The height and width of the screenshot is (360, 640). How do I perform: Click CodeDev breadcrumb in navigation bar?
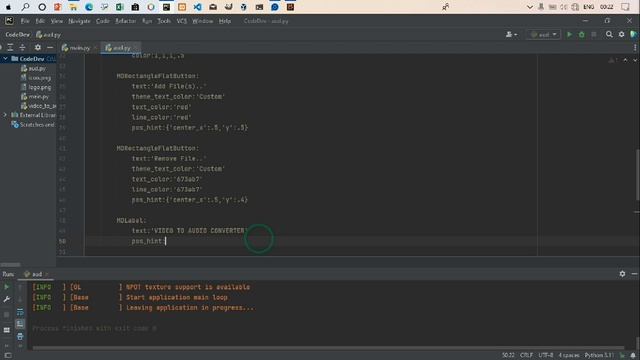(18, 35)
